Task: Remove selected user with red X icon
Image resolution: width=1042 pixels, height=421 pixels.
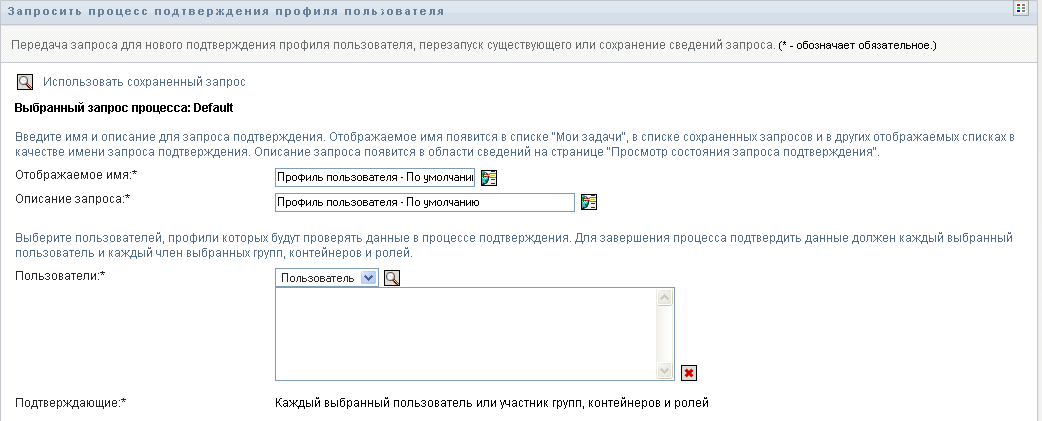Action: [688, 373]
